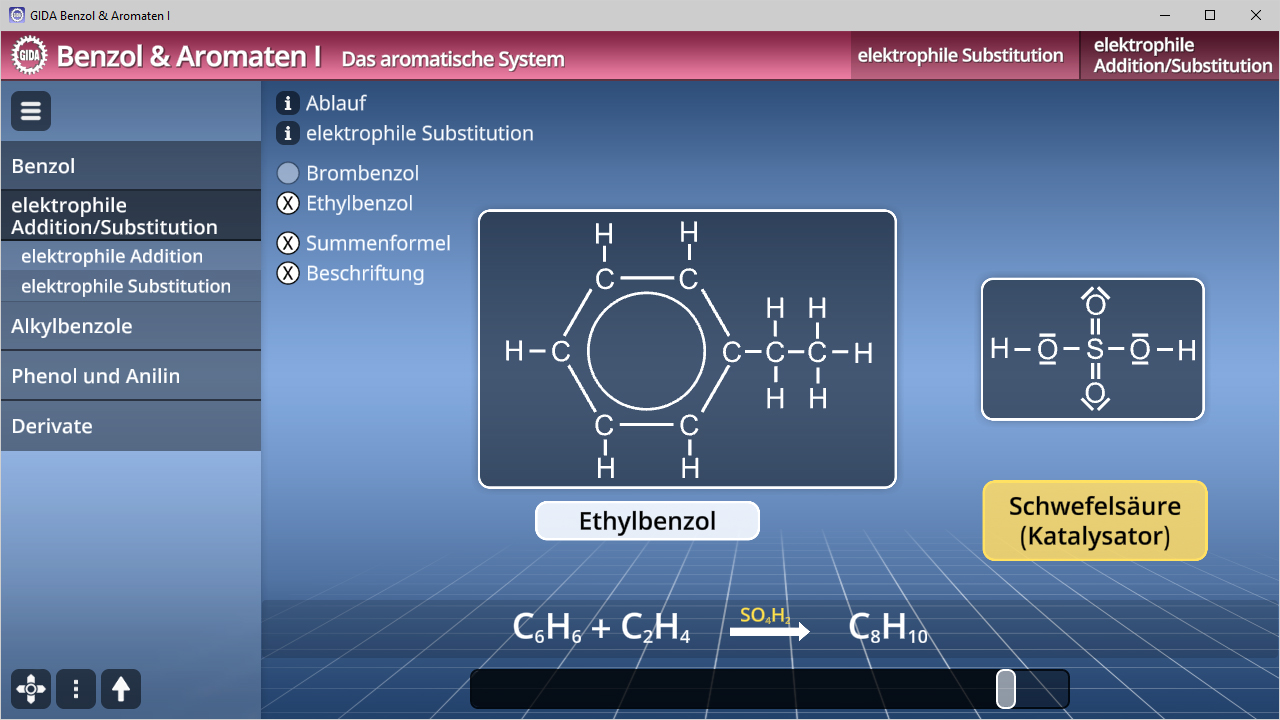Open info icon for elektrophile Substitution
Image resolution: width=1280 pixels, height=720 pixels.
(x=288, y=133)
